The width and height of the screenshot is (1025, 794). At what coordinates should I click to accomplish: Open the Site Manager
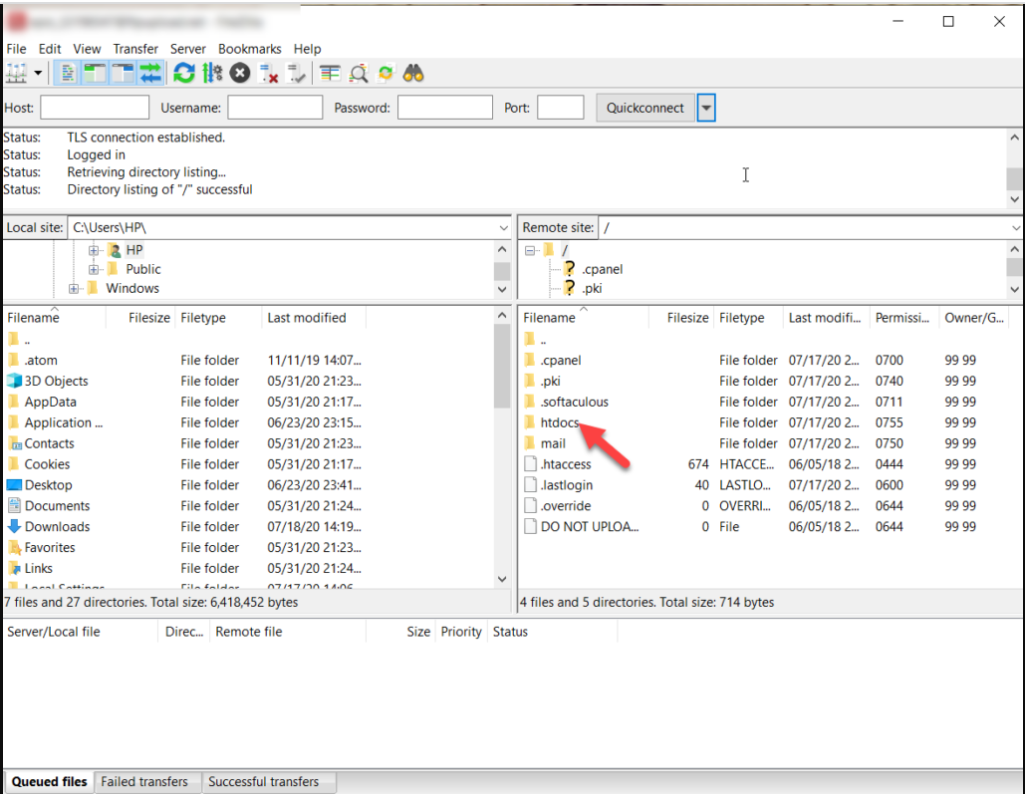(x=16, y=73)
